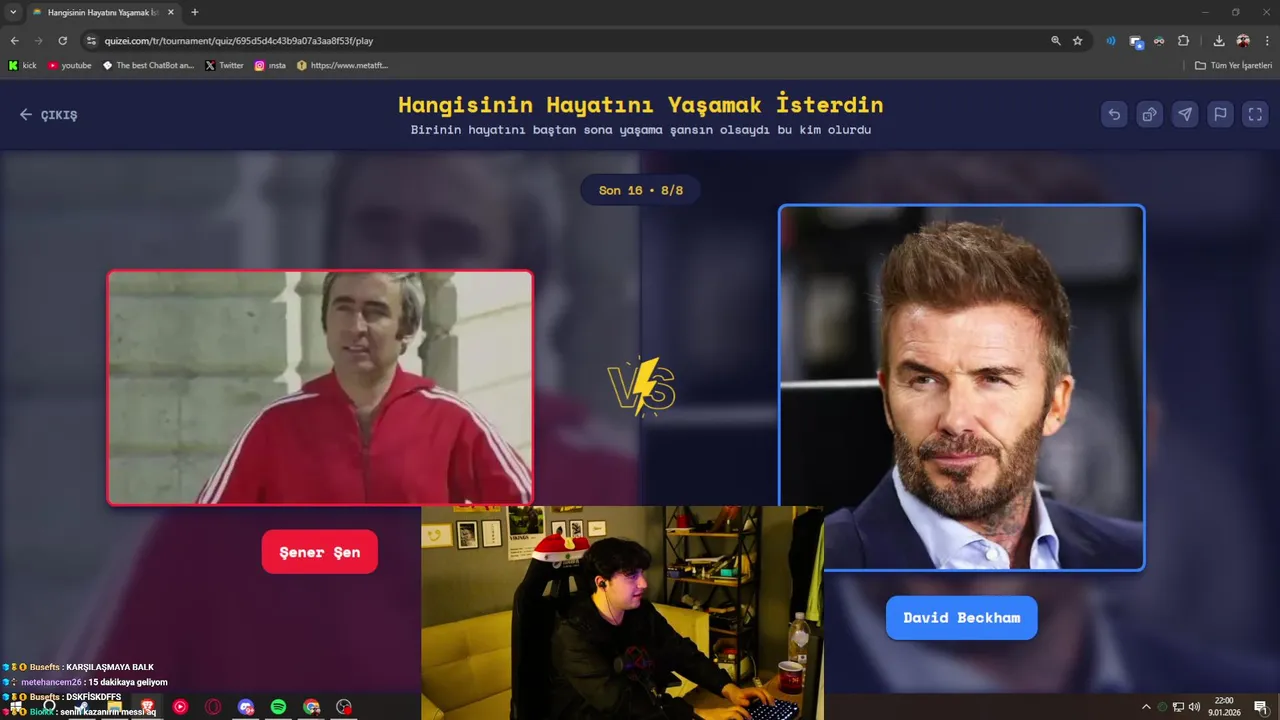This screenshot has height=720, width=1280.
Task: Click the undo arrow button in quiz header
Action: tap(1114, 114)
